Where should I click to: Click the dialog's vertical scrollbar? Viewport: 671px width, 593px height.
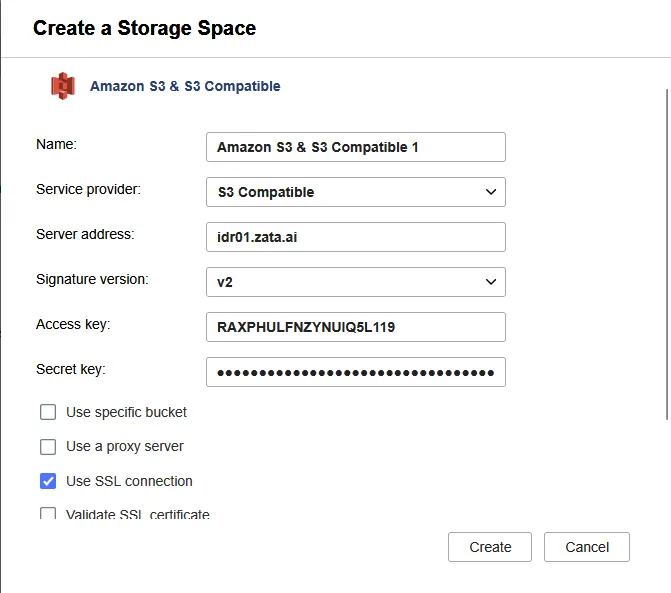[667, 255]
